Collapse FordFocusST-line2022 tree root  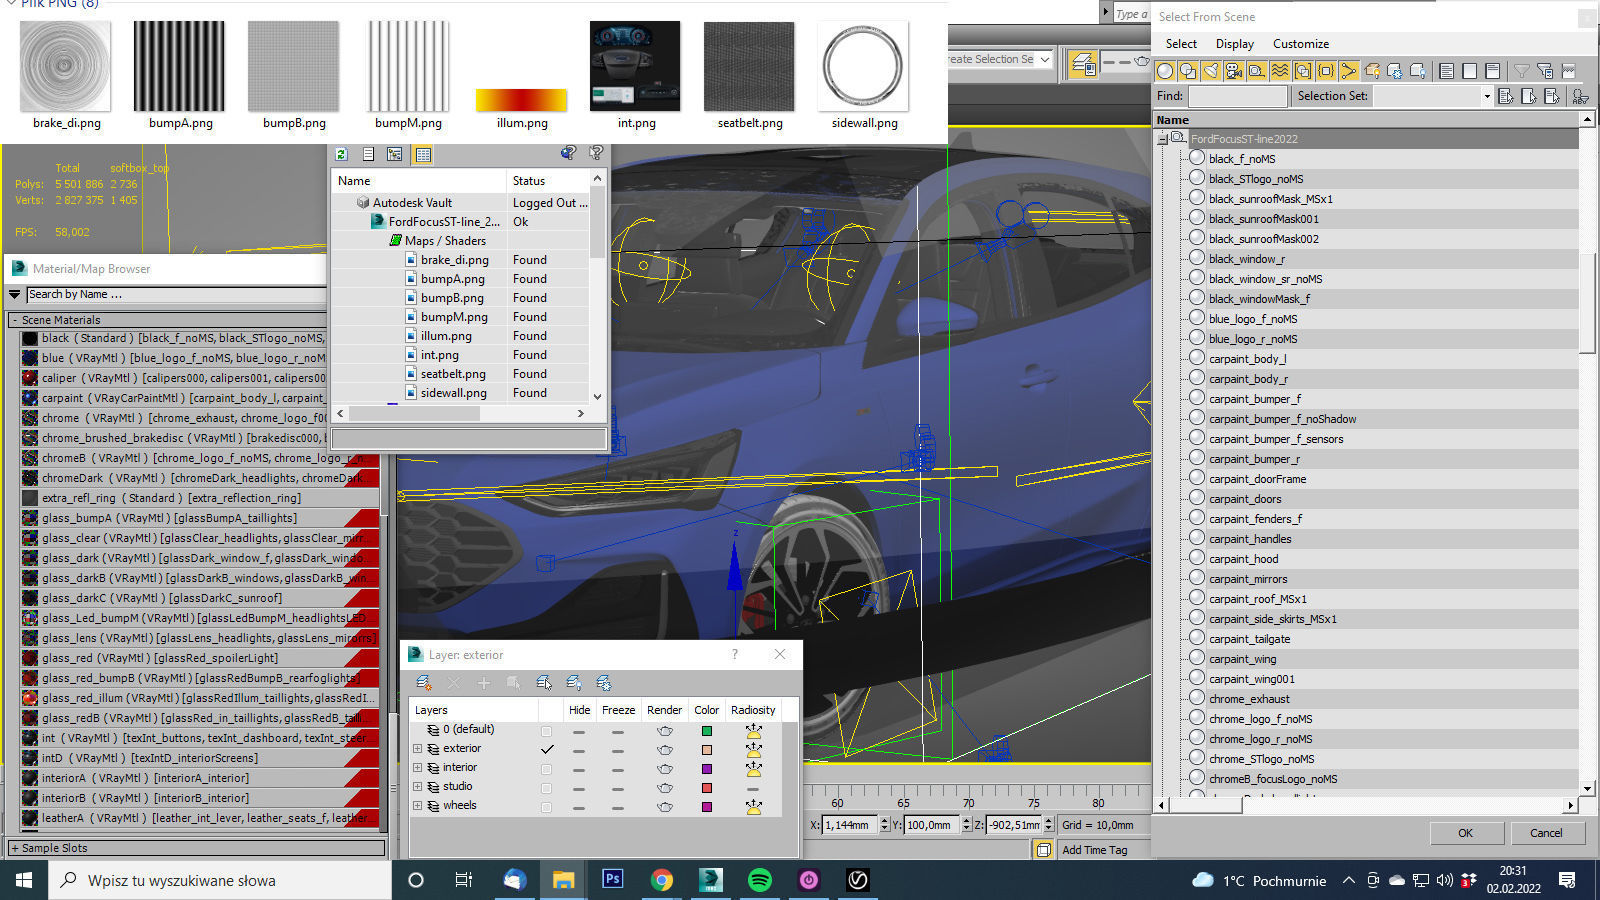coord(1163,139)
